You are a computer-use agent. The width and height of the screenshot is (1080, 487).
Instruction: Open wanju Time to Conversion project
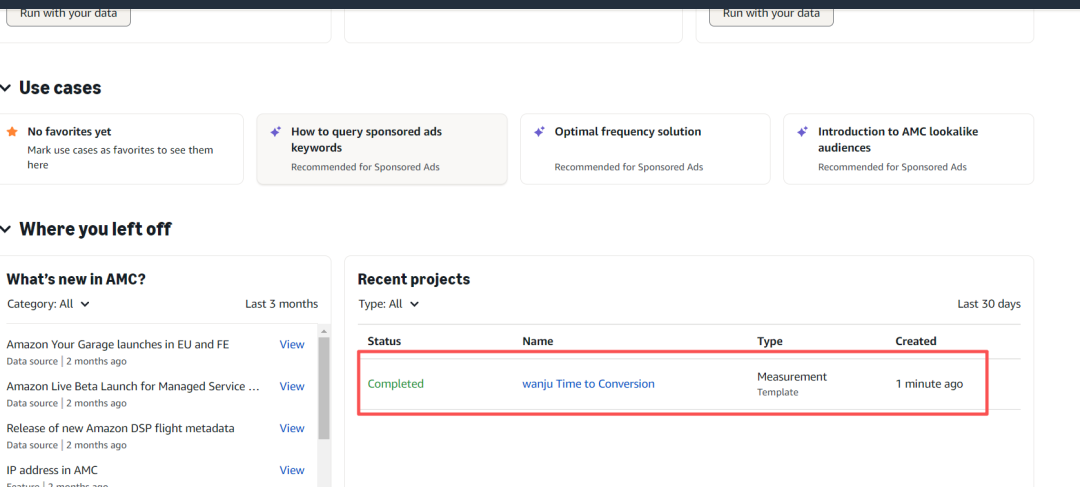(588, 384)
